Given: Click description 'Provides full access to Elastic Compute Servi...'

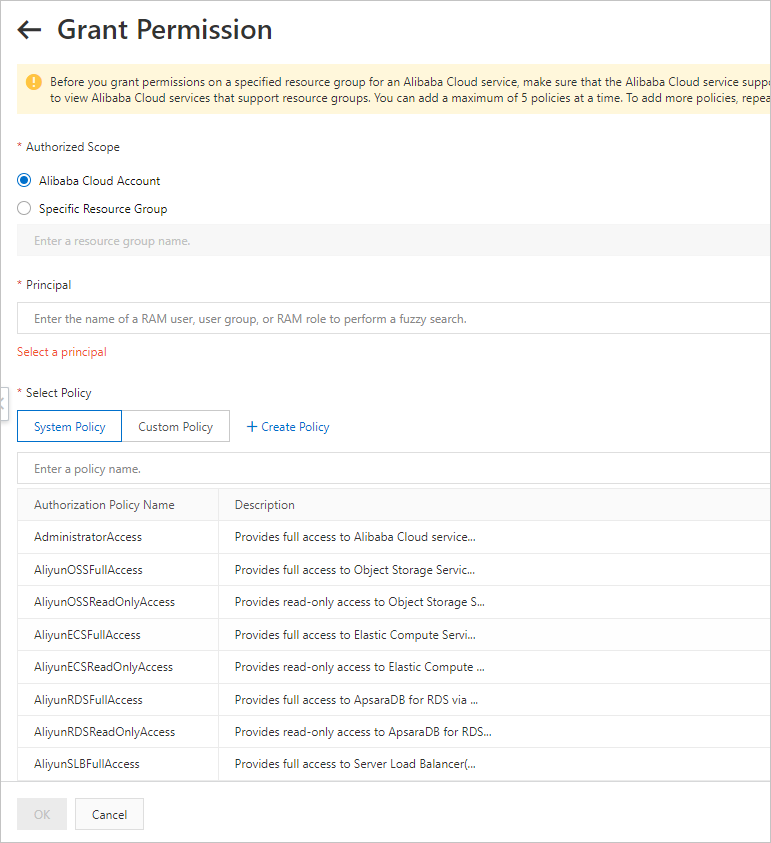Looking at the screenshot, I should point(355,635).
